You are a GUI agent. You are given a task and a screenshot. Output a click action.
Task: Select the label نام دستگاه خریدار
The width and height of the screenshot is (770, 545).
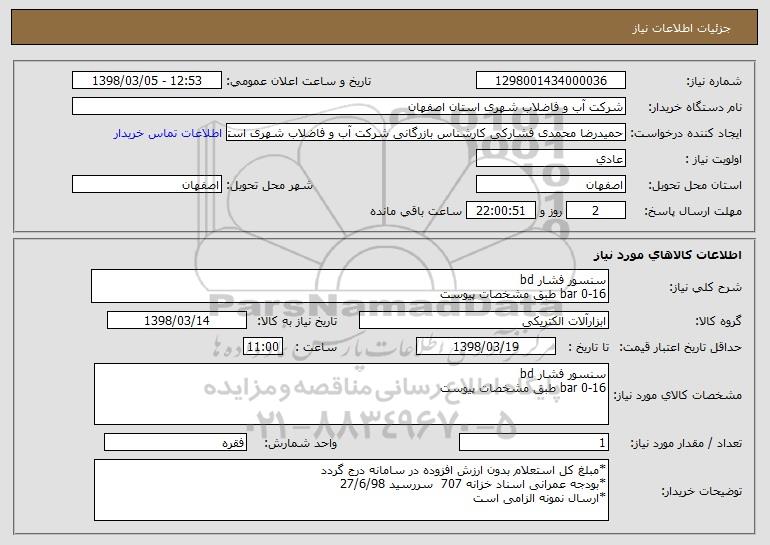(695, 107)
